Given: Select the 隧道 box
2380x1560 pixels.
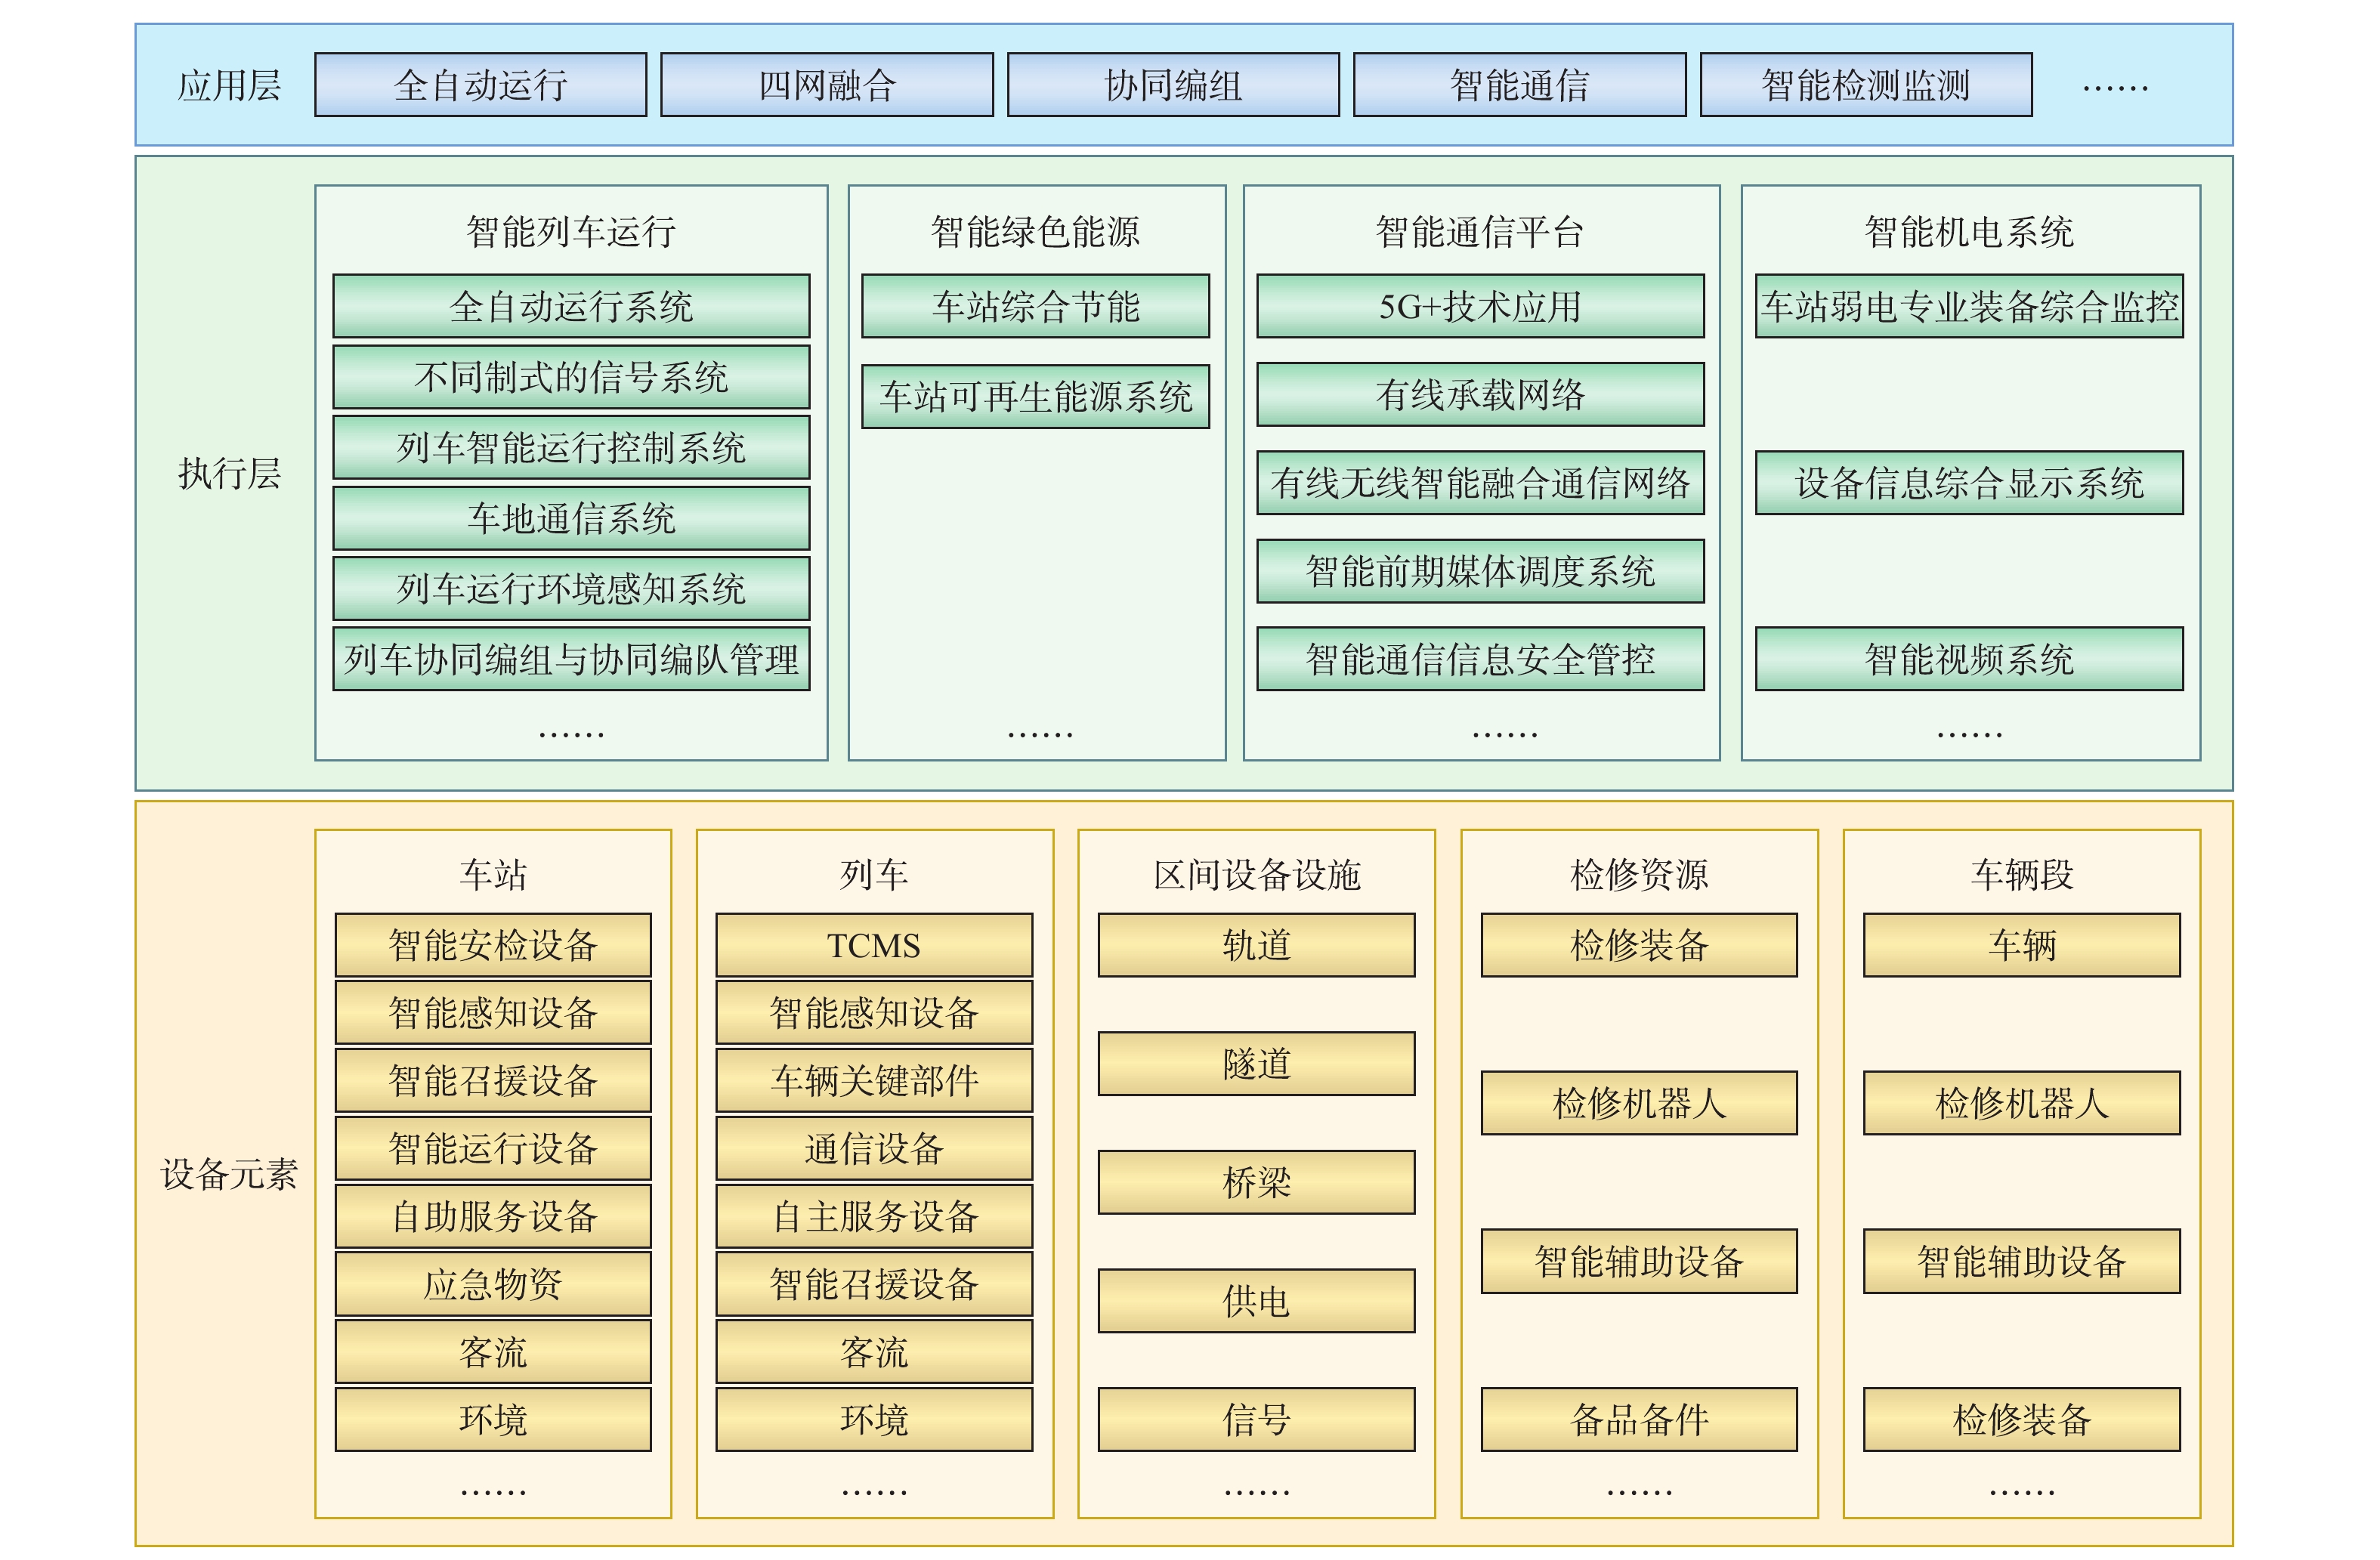Looking at the screenshot, I should (1255, 1064).
